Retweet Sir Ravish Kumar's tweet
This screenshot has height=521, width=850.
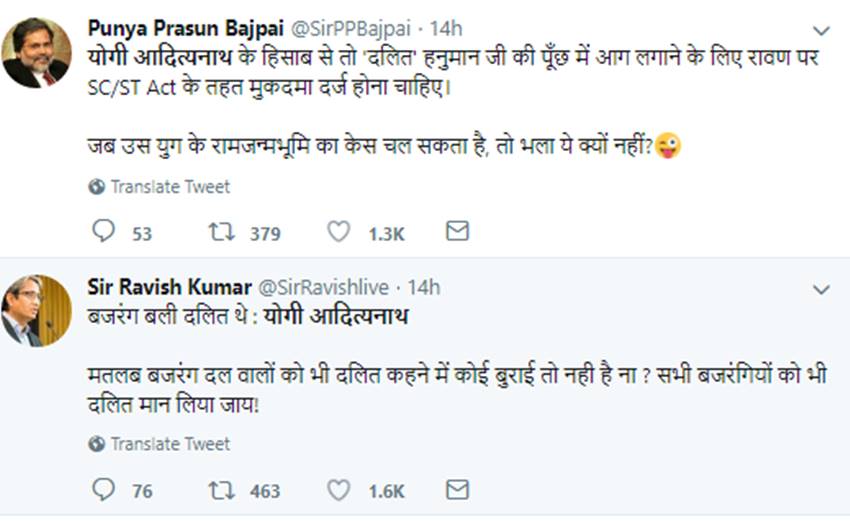pos(220,490)
